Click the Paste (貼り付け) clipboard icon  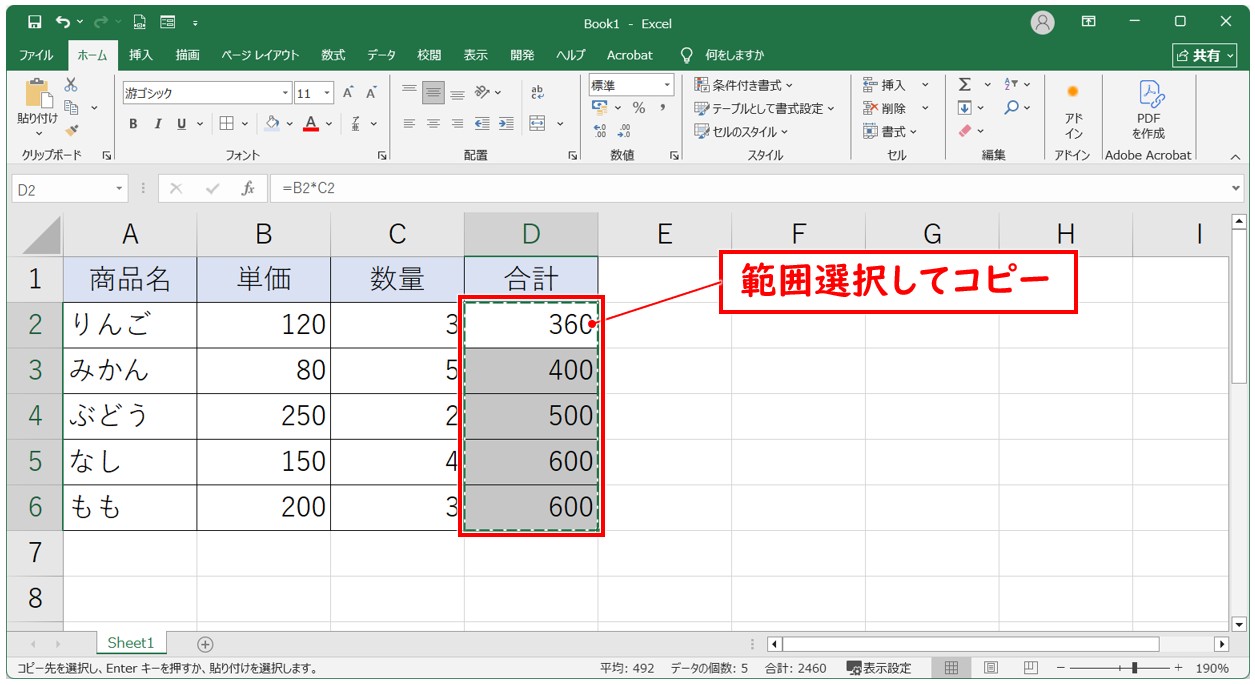click(x=37, y=95)
